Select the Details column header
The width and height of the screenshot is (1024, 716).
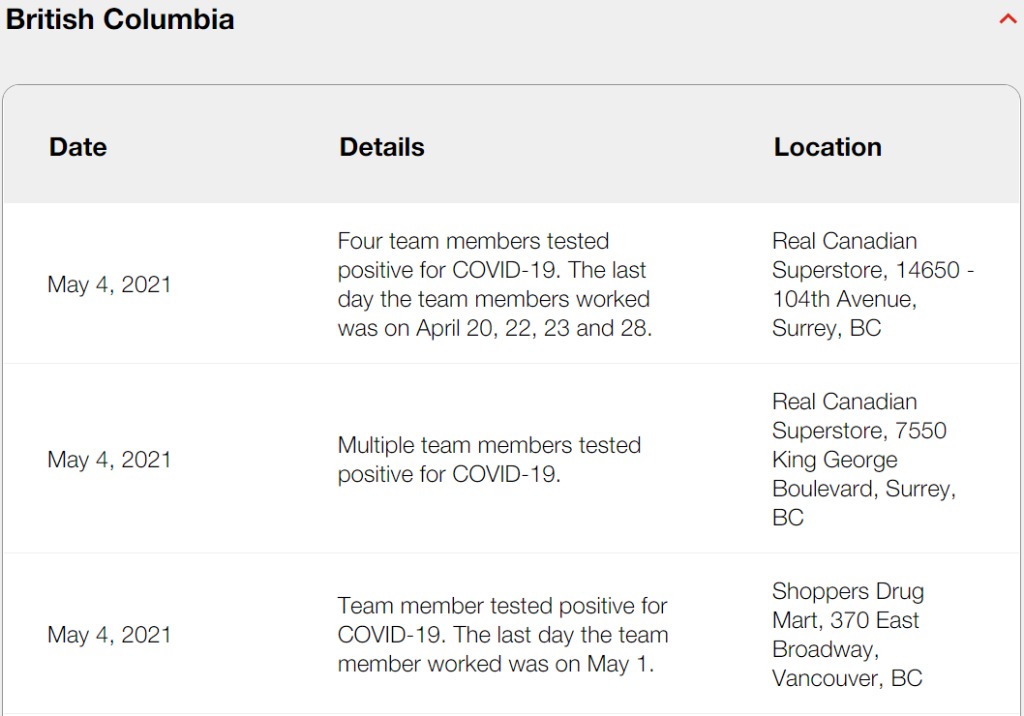[x=381, y=147]
